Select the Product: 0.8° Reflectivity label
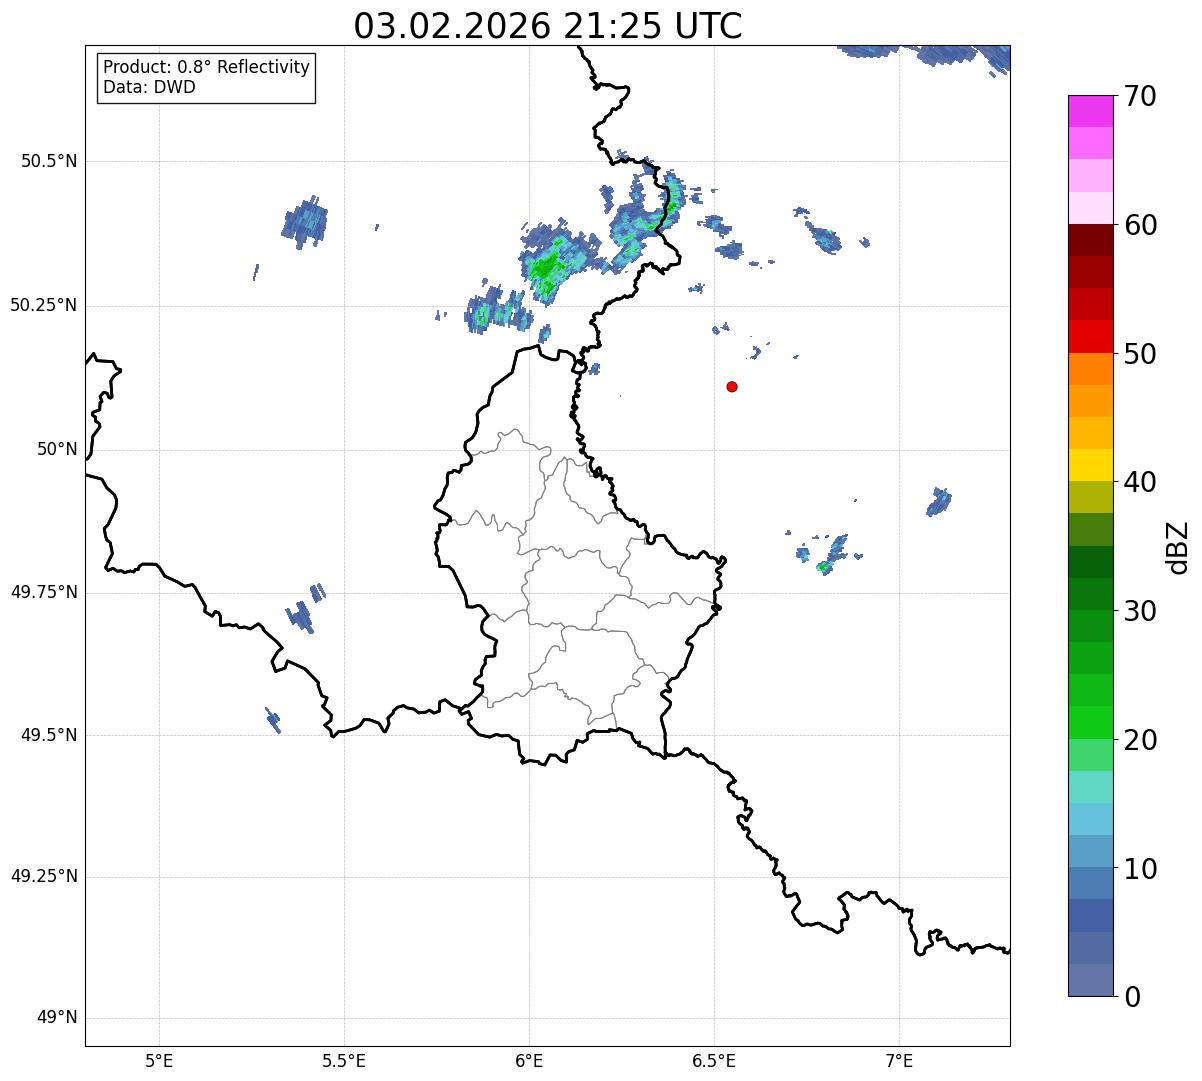 207,67
